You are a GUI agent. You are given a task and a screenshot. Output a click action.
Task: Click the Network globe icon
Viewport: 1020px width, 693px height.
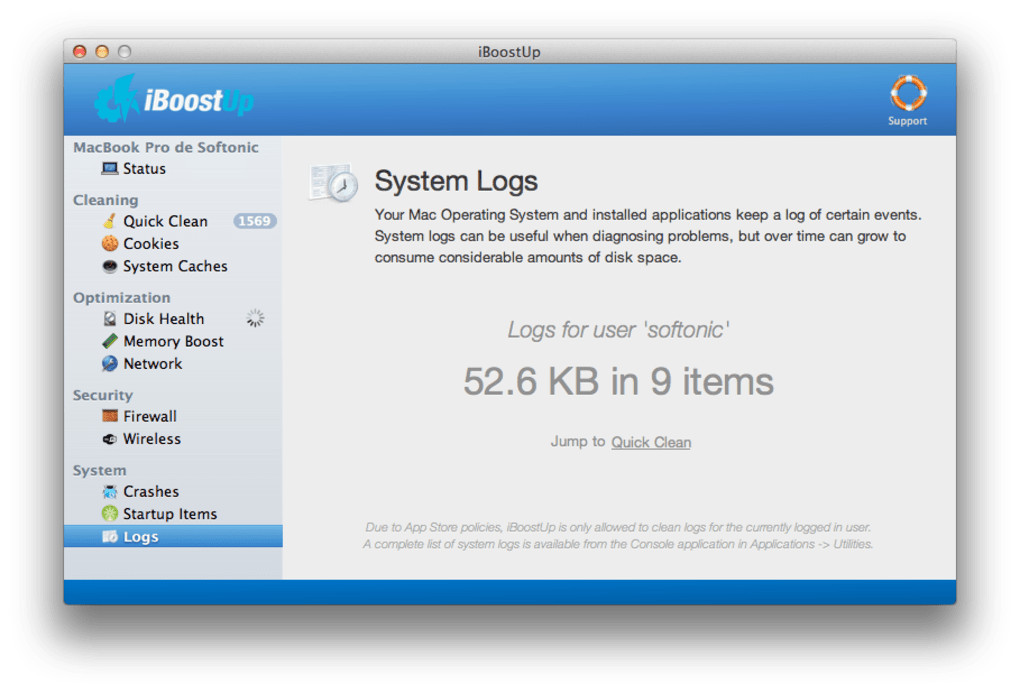pyautogui.click(x=110, y=364)
